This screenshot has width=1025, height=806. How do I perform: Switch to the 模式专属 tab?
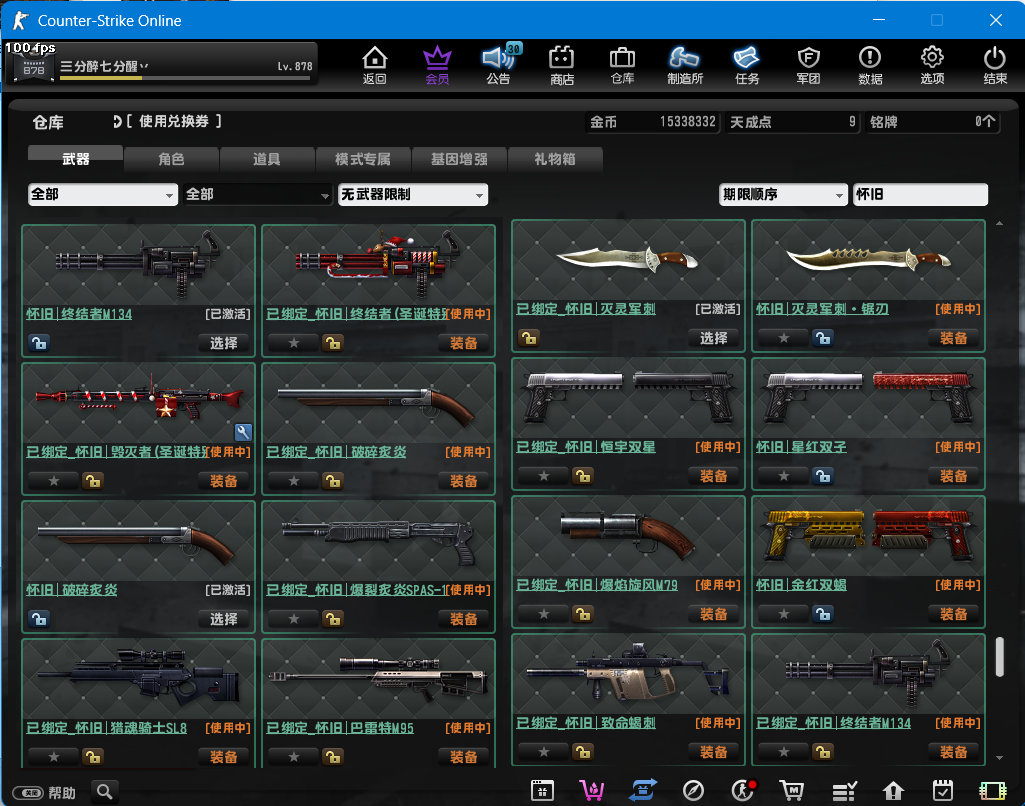[363, 159]
